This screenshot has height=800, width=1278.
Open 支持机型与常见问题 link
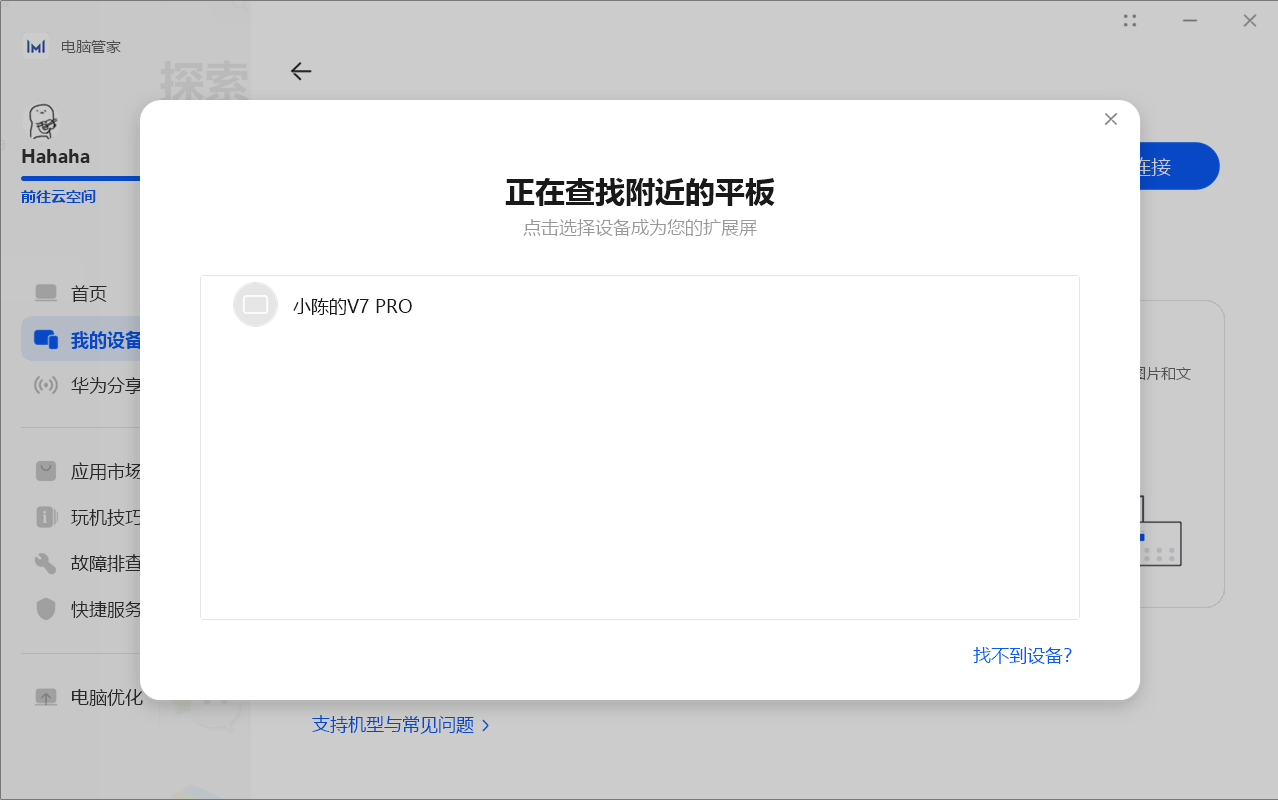click(x=393, y=725)
